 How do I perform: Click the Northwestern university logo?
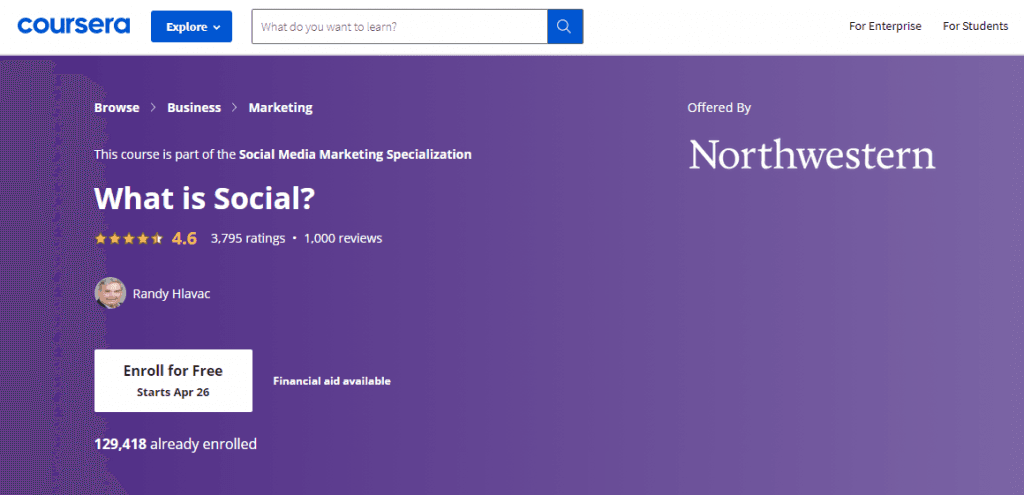click(812, 155)
